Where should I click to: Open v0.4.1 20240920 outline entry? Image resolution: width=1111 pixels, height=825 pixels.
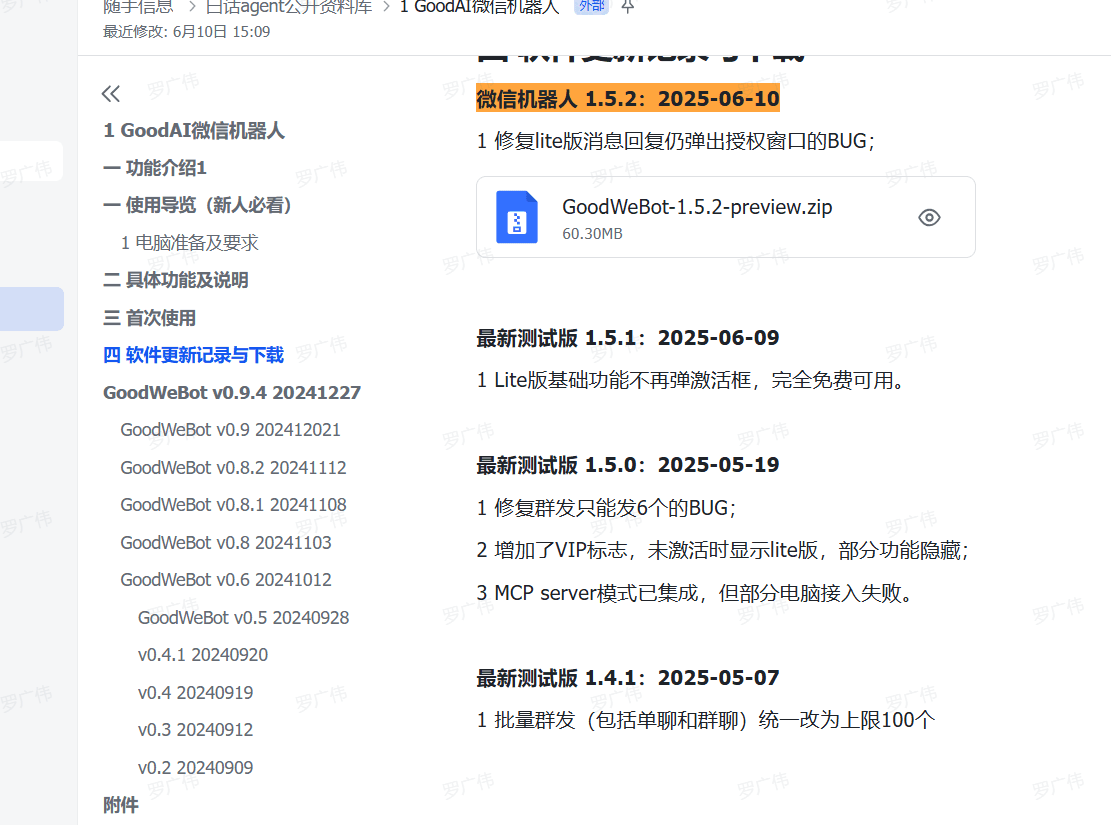(203, 655)
